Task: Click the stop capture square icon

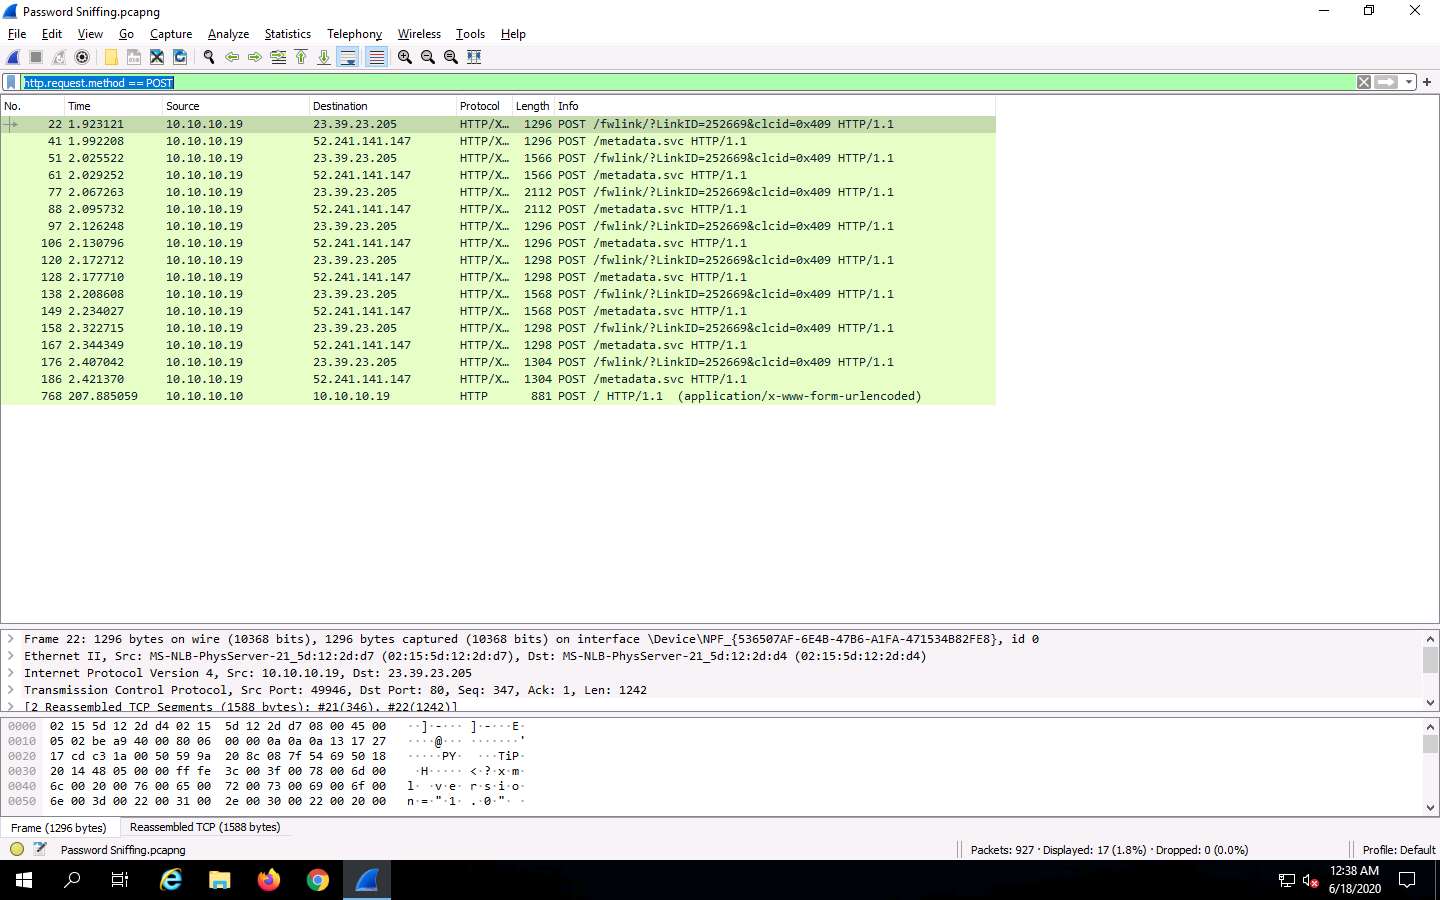Action: coord(36,57)
